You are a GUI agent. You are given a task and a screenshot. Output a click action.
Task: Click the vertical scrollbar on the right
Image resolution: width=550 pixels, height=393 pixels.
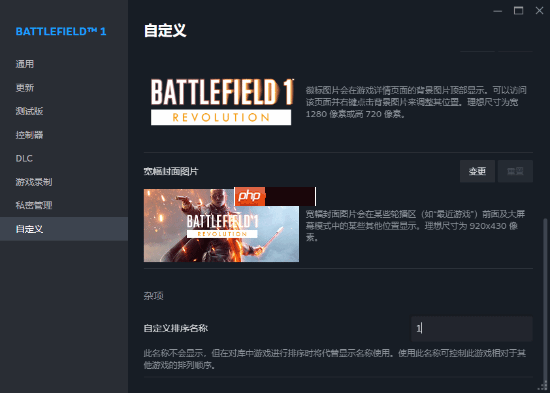[x=545, y=300]
